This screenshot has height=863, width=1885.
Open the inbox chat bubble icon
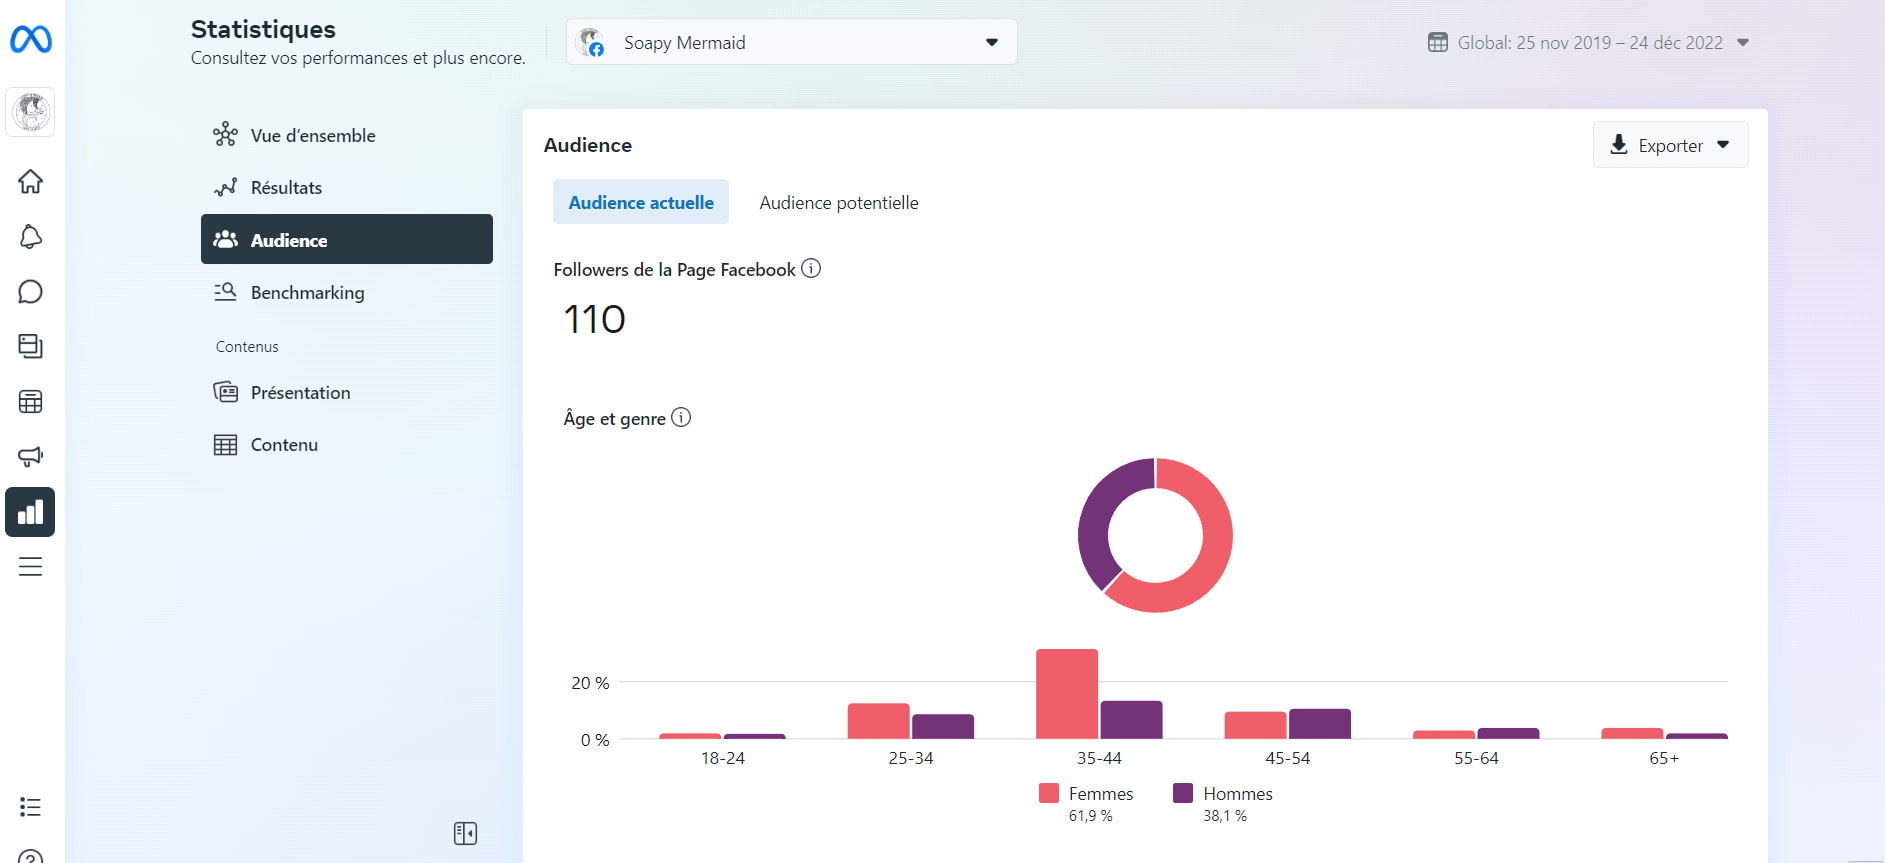[30, 292]
